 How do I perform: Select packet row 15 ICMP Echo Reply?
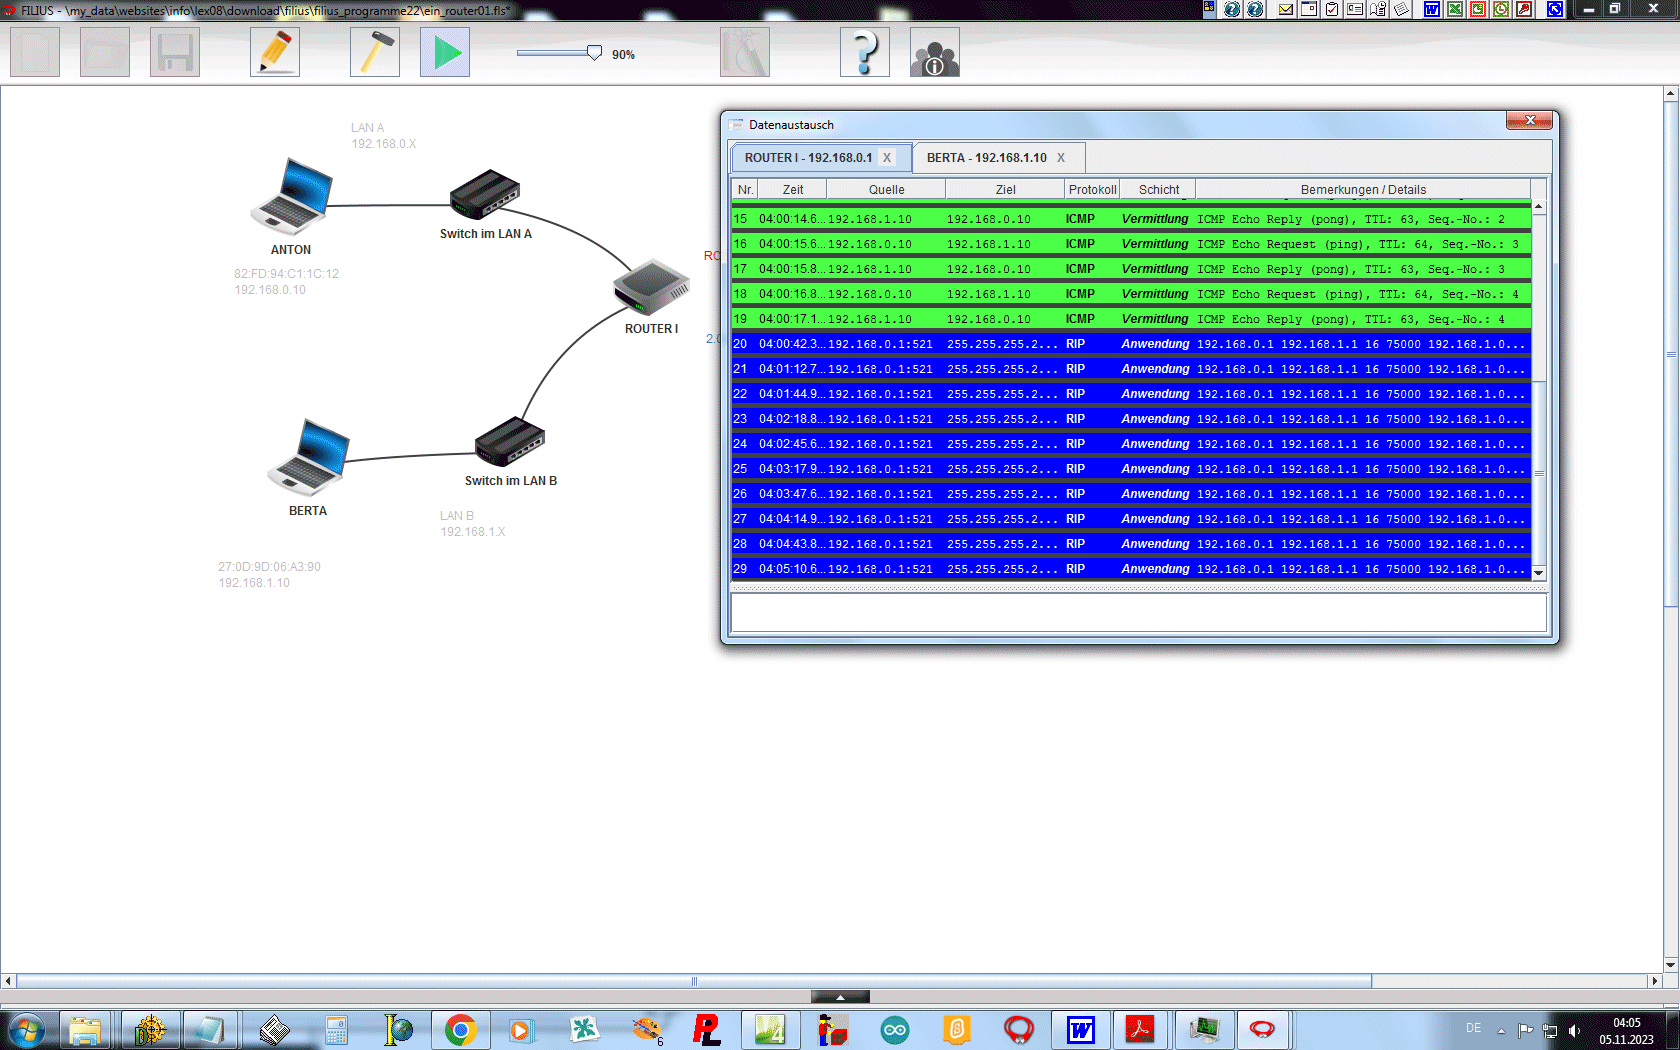pyautogui.click(x=1131, y=219)
